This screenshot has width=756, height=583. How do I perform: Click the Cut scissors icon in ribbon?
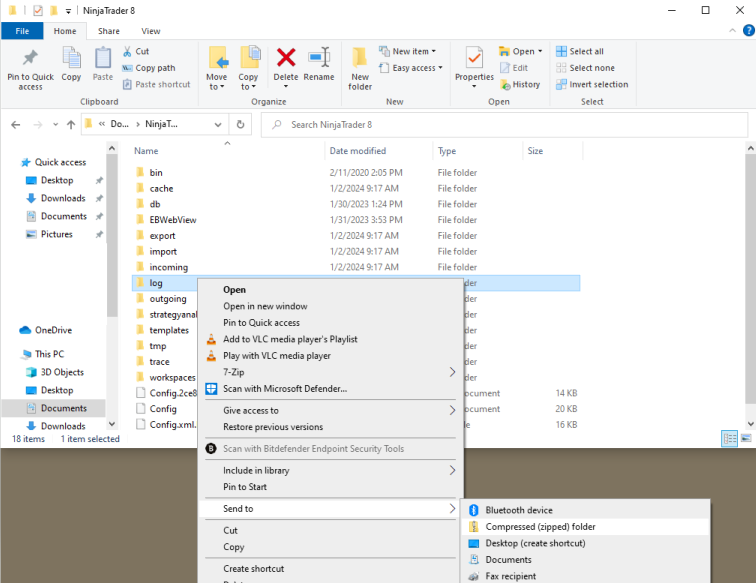click(127, 52)
